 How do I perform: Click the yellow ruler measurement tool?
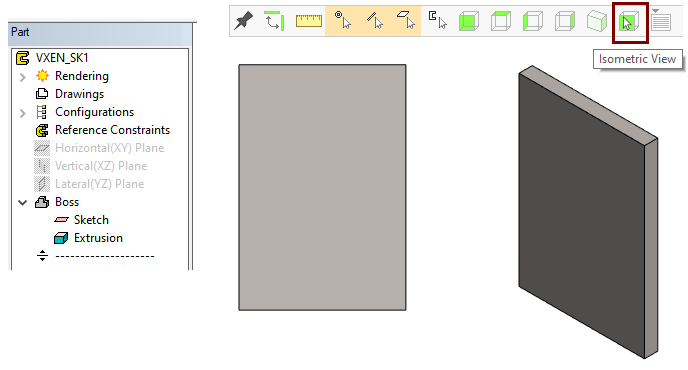pyautogui.click(x=309, y=21)
